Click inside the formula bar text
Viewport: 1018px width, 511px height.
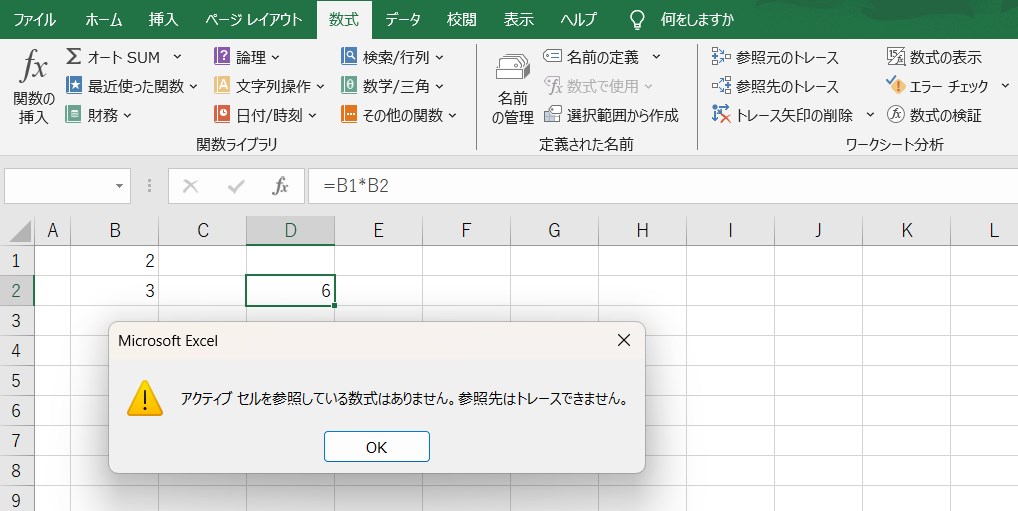tap(600, 186)
